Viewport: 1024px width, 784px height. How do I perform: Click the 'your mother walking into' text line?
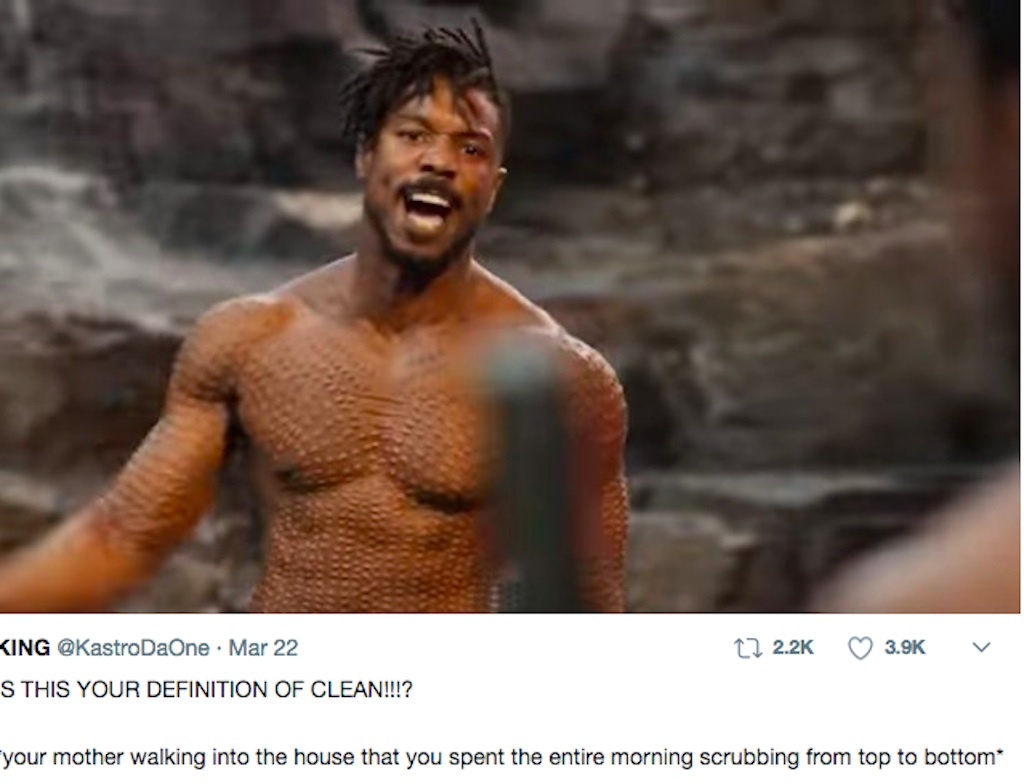(500, 758)
